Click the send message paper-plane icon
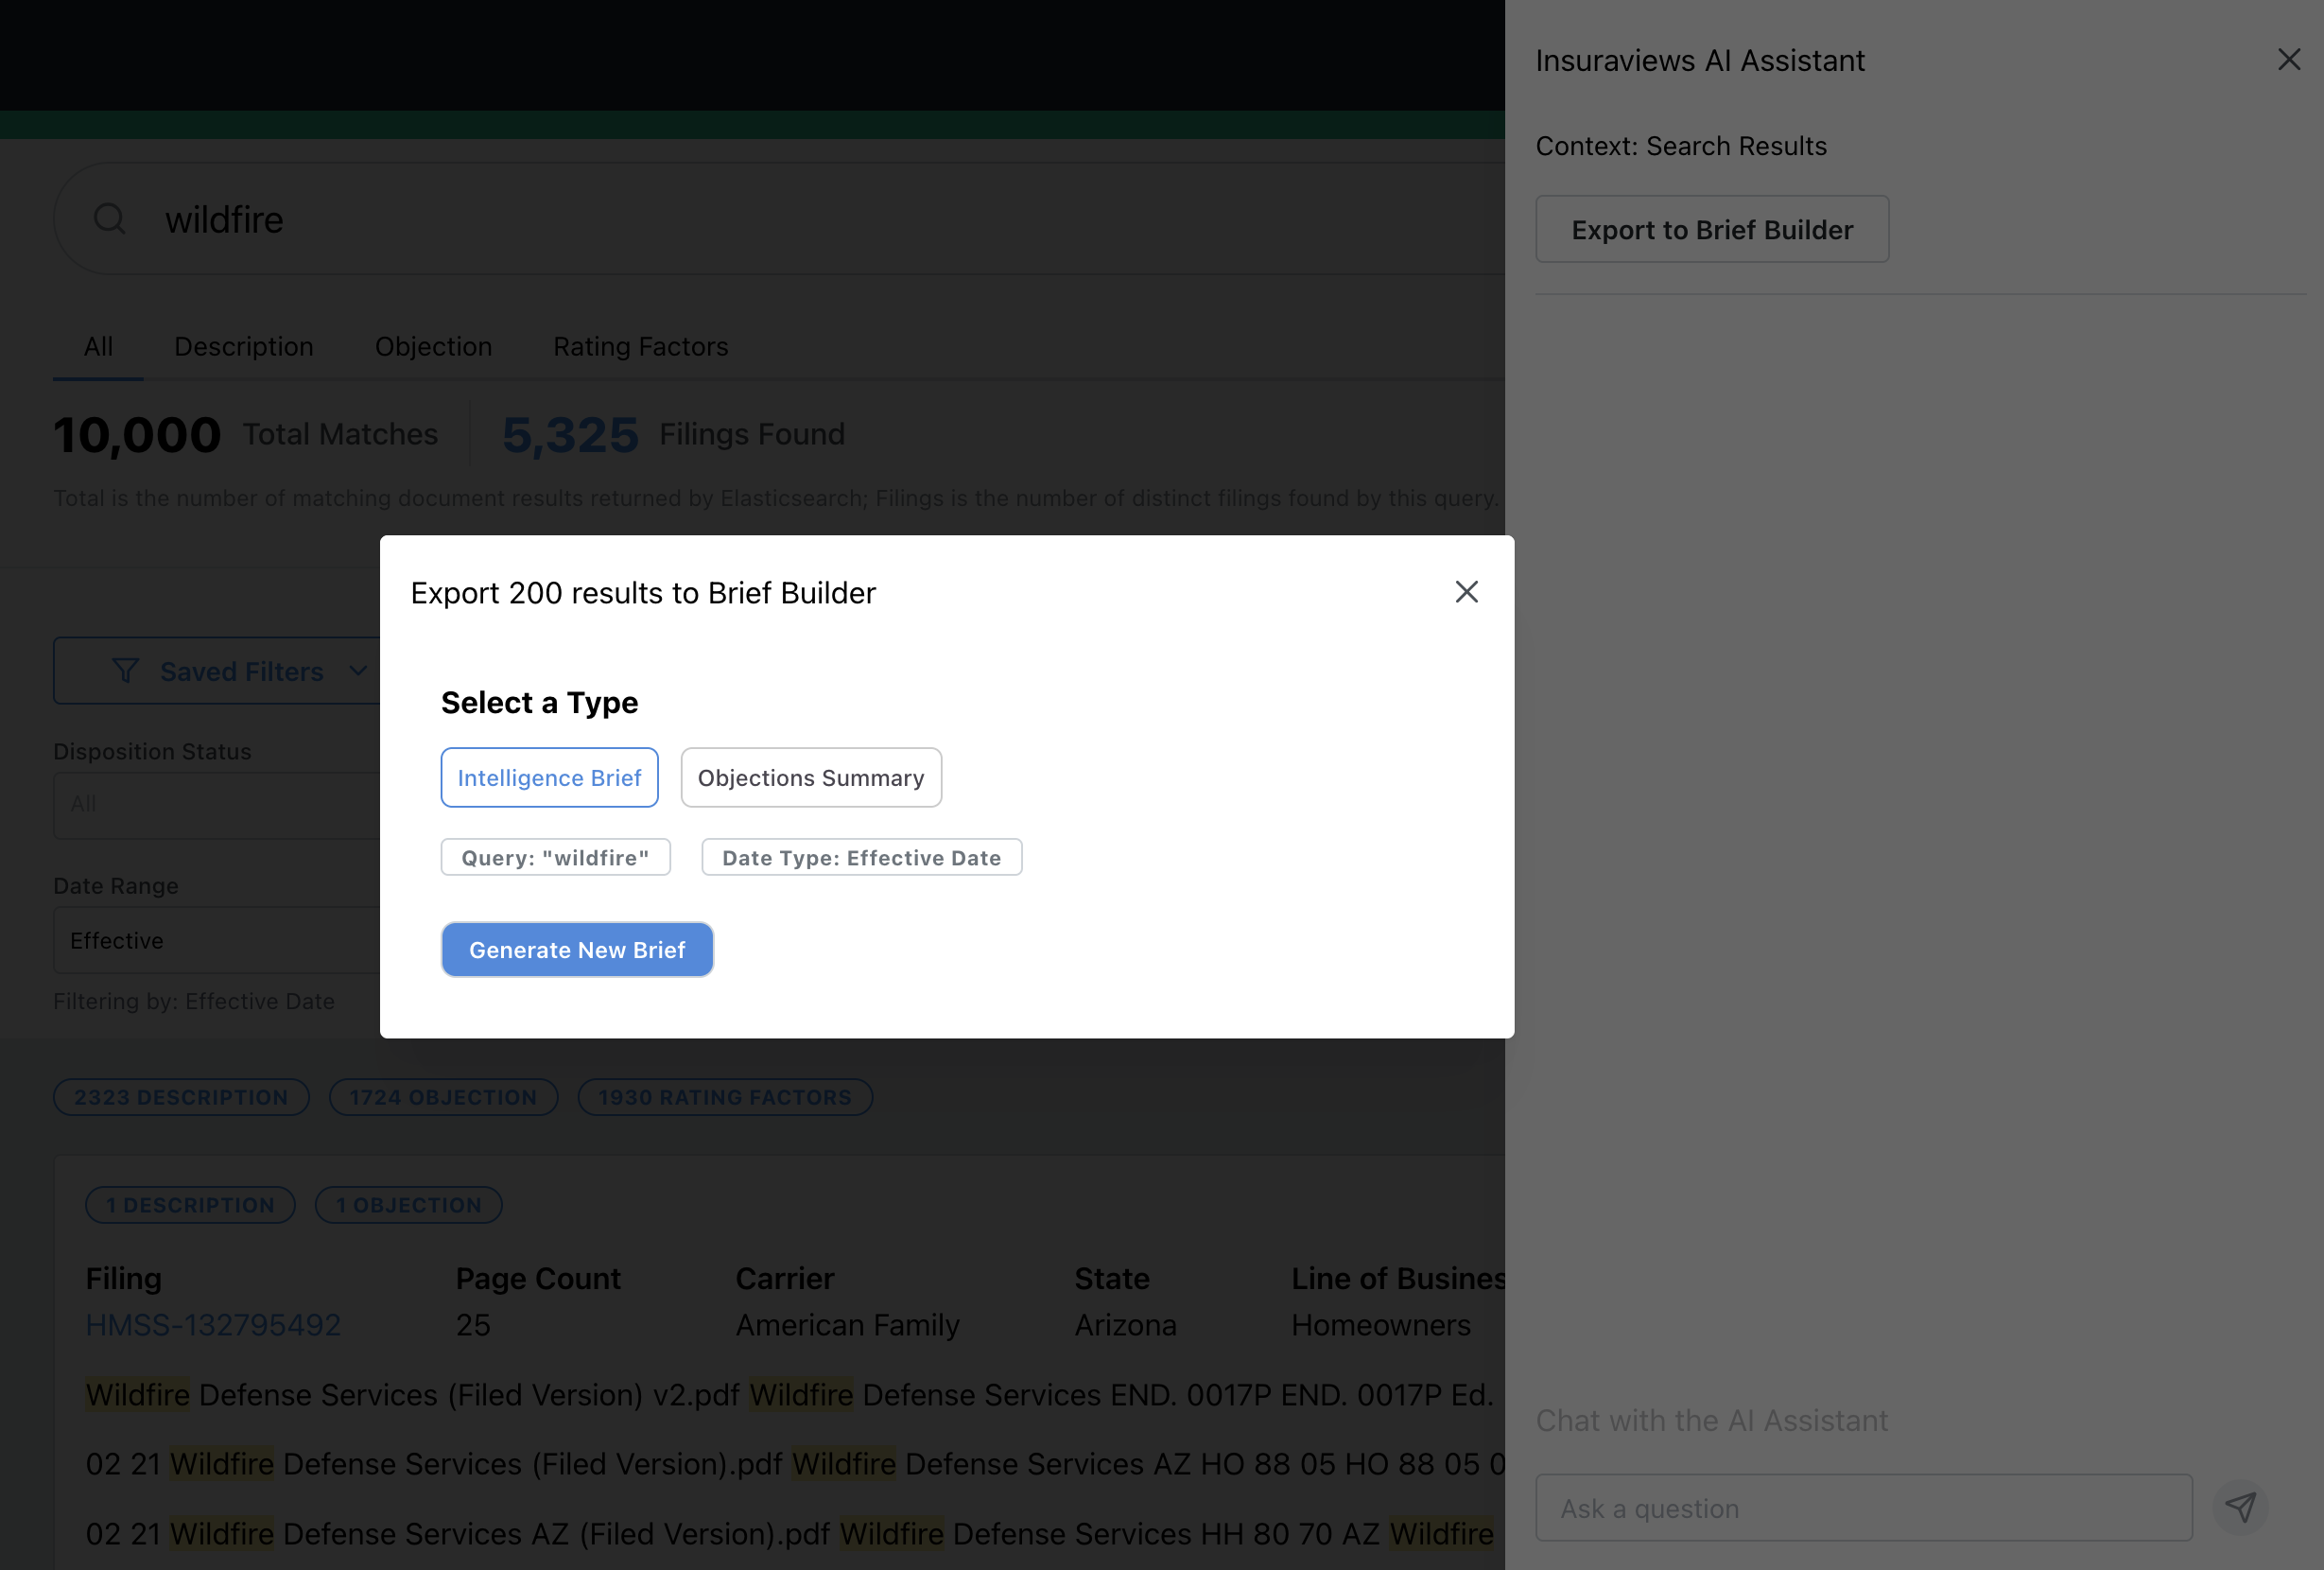The image size is (2324, 1570). point(2240,1507)
